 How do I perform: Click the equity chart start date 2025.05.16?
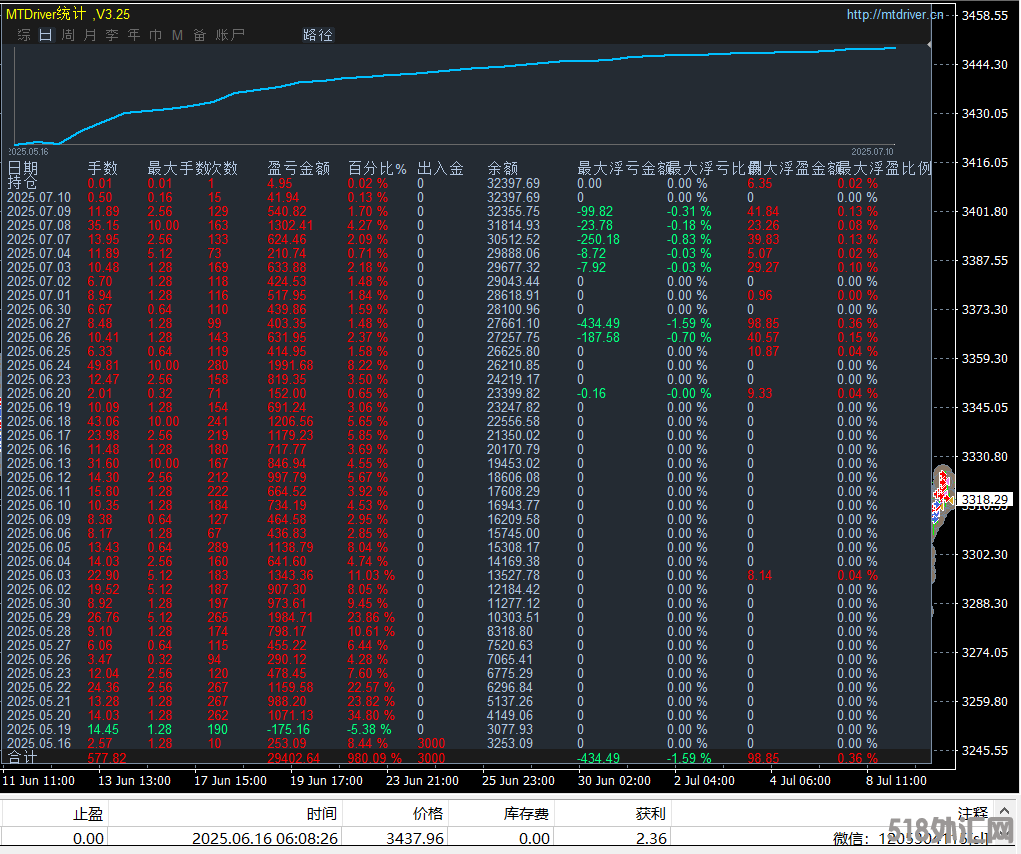(x=28, y=152)
